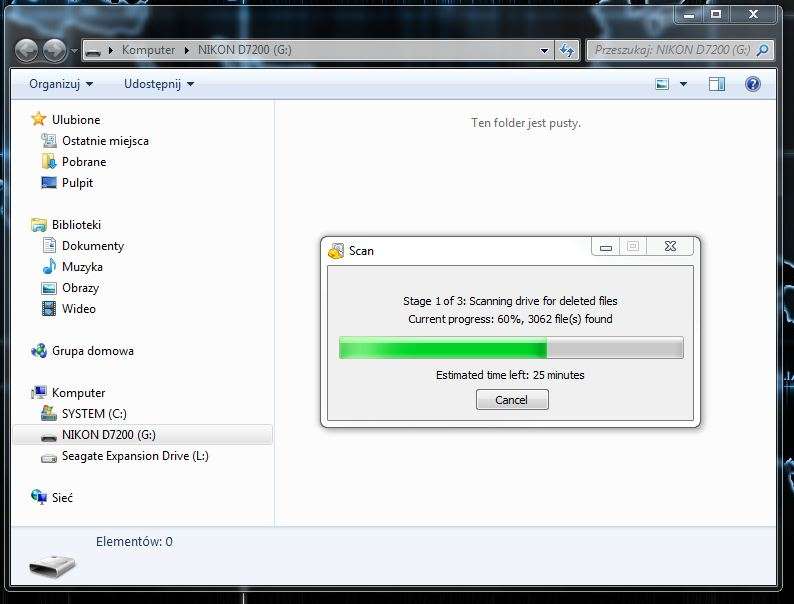Click the Back navigation arrow button

pyautogui.click(x=27, y=49)
